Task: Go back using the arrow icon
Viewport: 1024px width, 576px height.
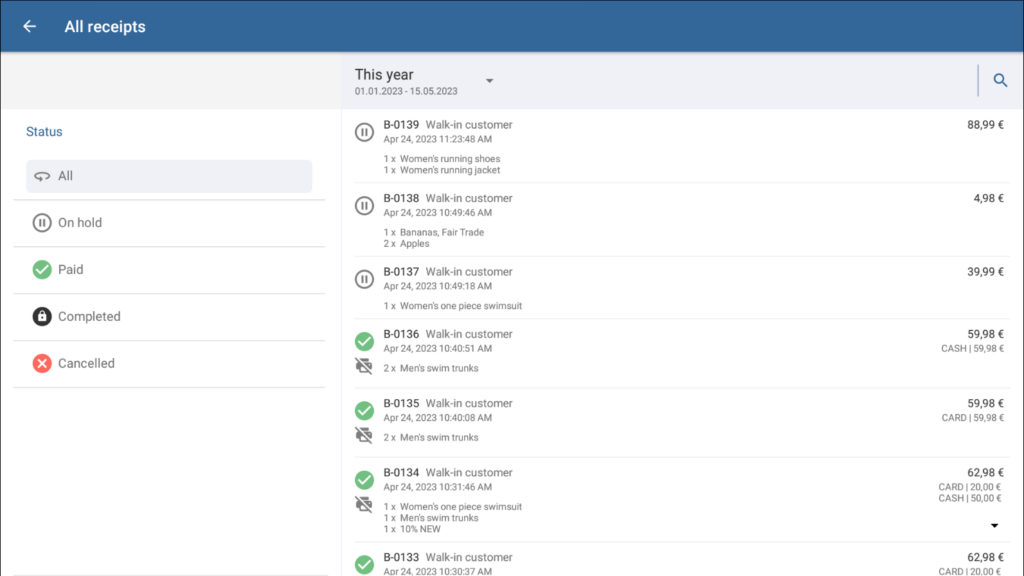Action: [29, 27]
